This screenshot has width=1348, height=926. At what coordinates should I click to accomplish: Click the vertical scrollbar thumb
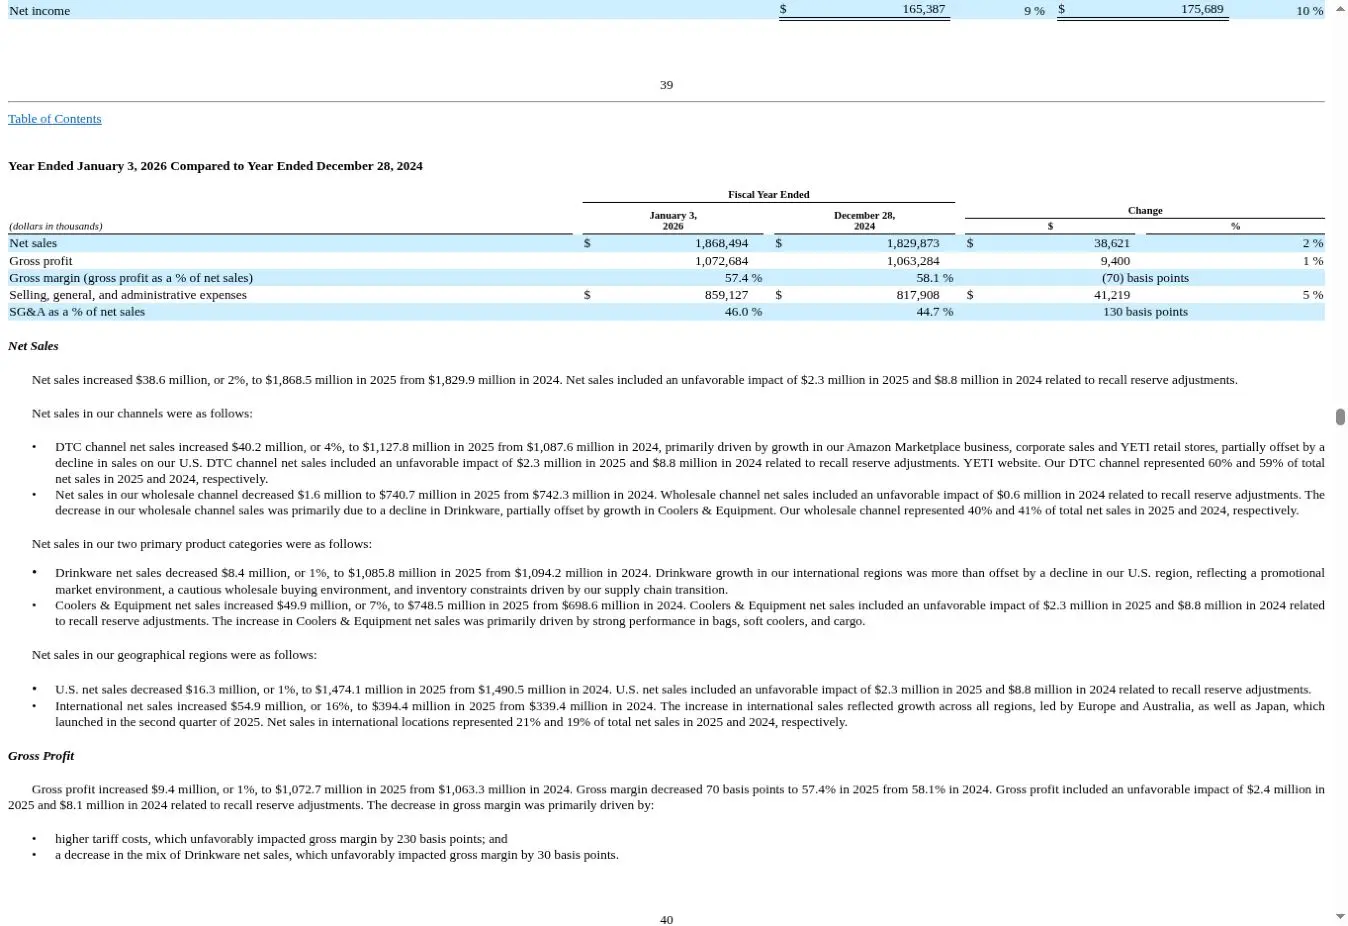(1340, 416)
